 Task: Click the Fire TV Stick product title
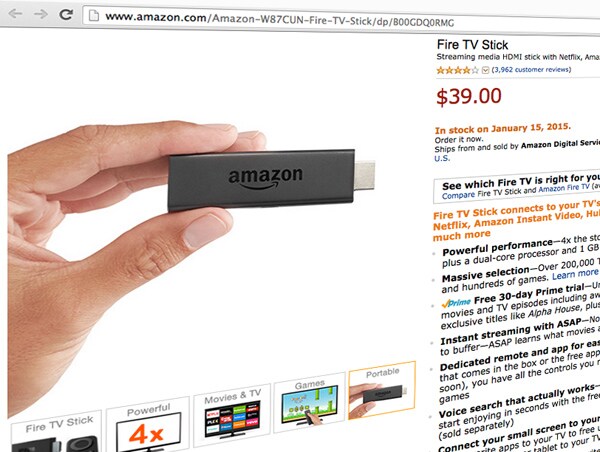pyautogui.click(x=472, y=45)
